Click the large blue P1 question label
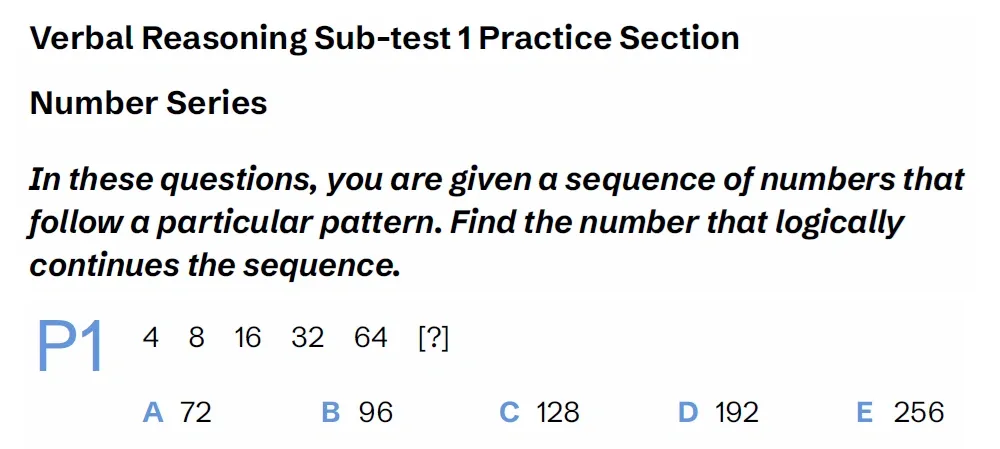 point(70,346)
